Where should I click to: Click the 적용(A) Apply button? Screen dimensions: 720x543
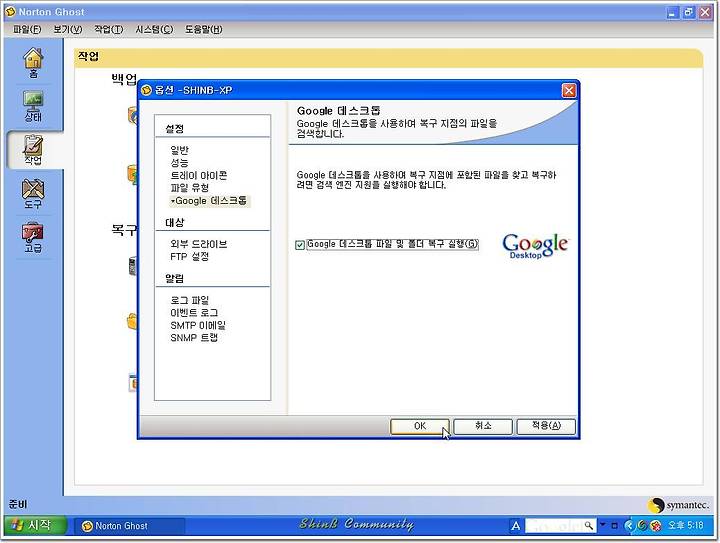click(546, 426)
